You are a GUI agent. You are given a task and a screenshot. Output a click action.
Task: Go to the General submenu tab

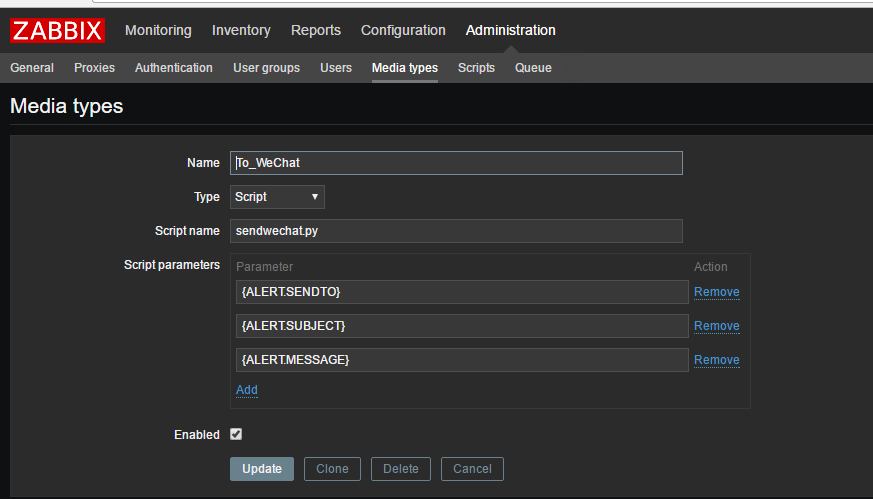pyautogui.click(x=32, y=68)
